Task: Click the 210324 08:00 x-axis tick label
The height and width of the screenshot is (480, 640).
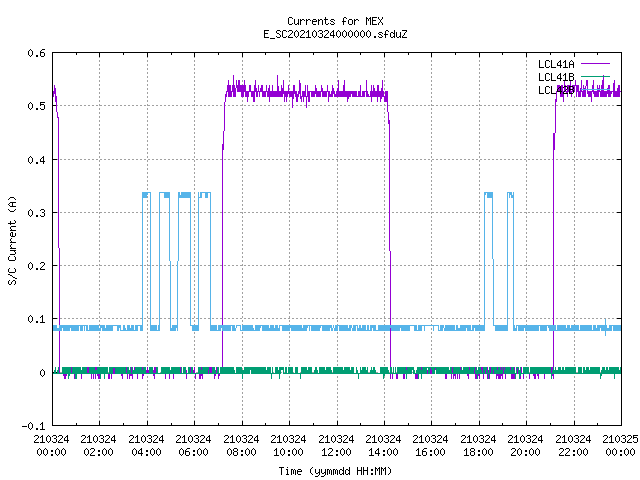Action: coord(241,446)
